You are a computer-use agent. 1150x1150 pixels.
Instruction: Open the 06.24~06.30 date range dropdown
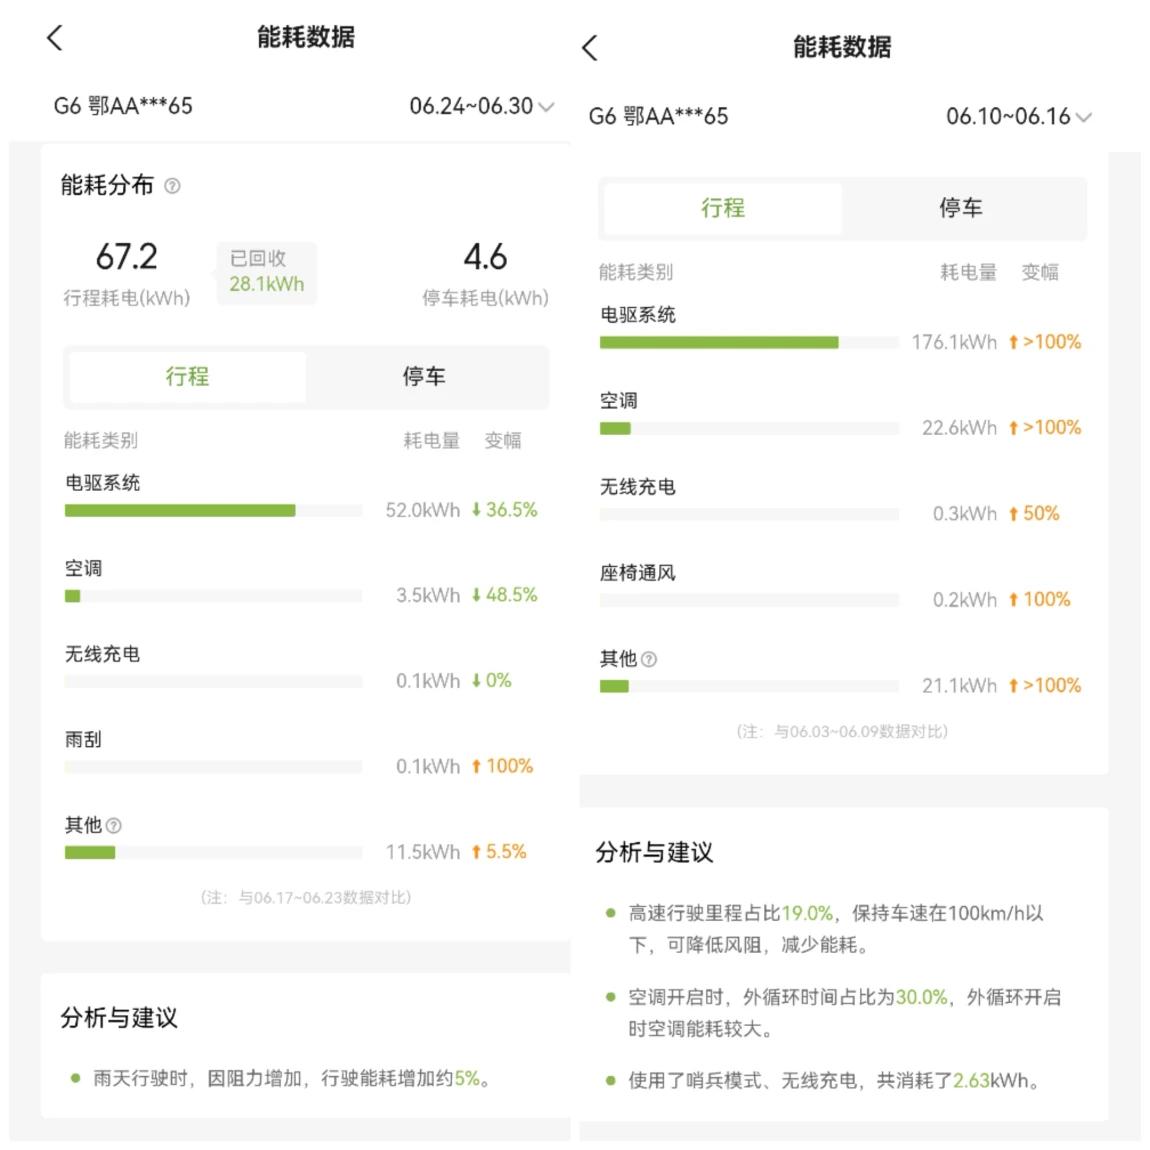(x=480, y=106)
